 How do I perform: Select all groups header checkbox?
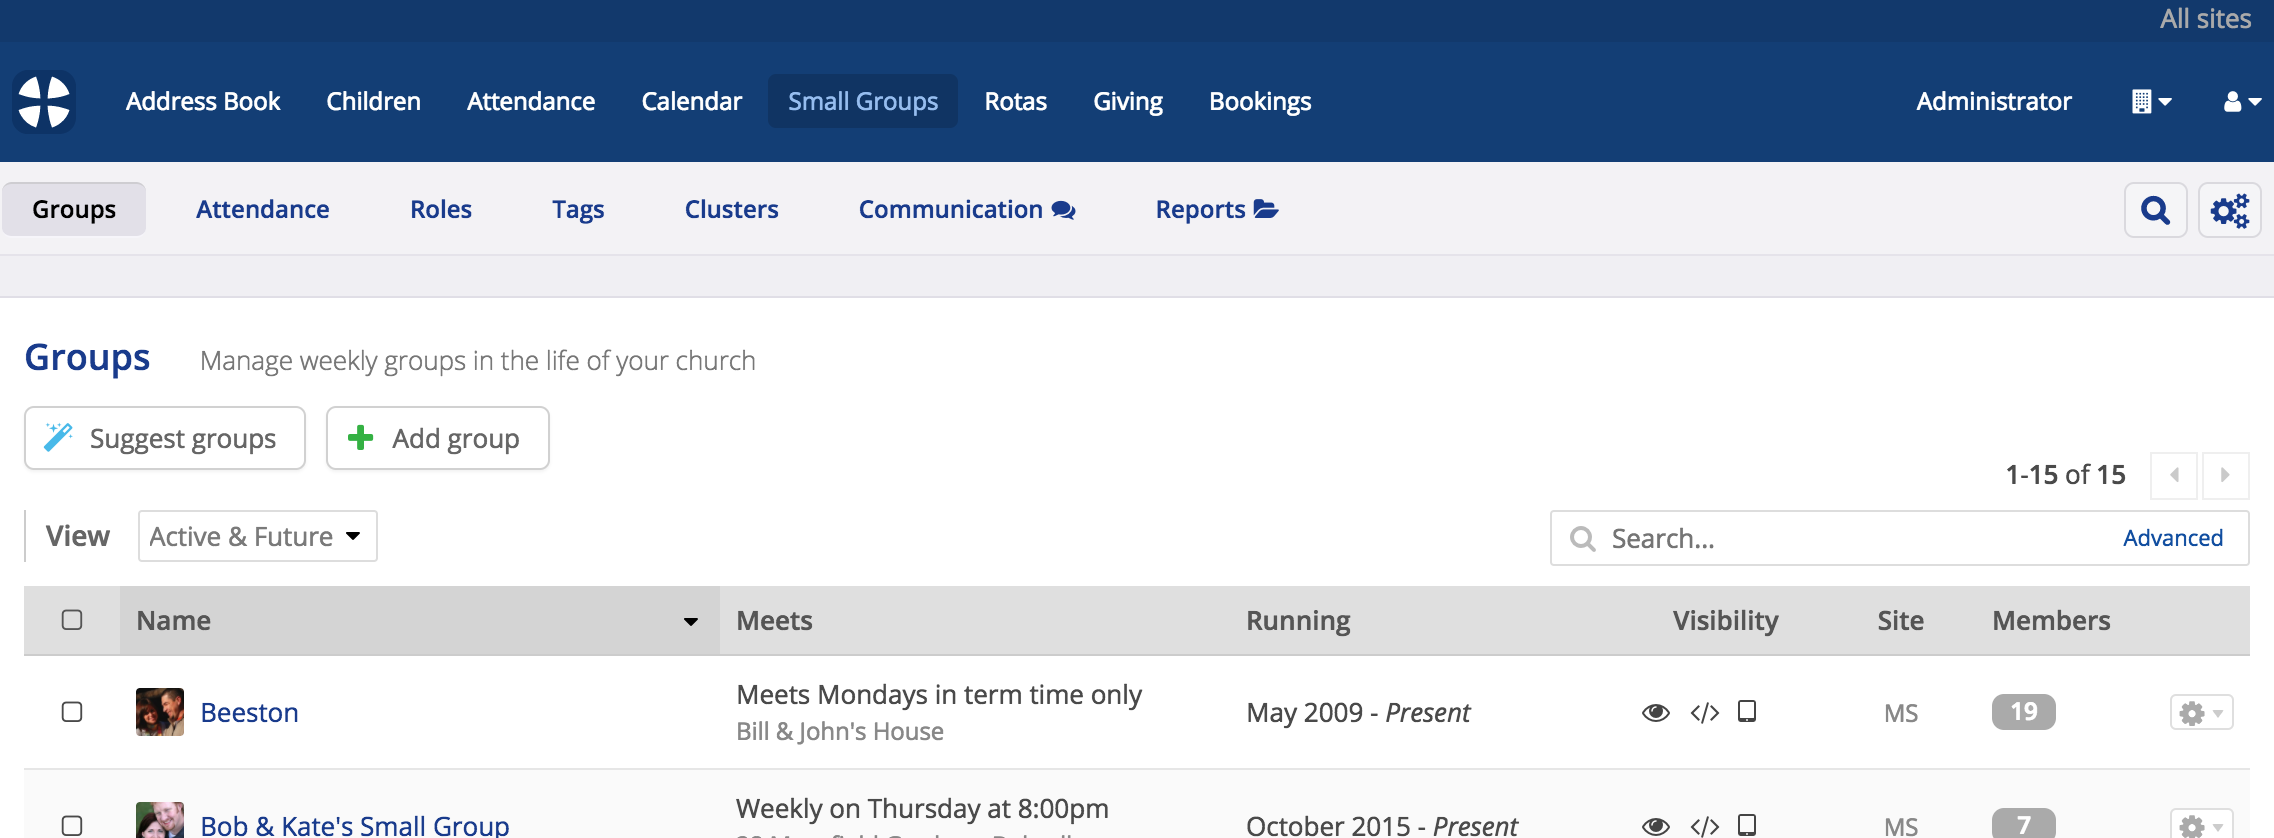pos(72,620)
